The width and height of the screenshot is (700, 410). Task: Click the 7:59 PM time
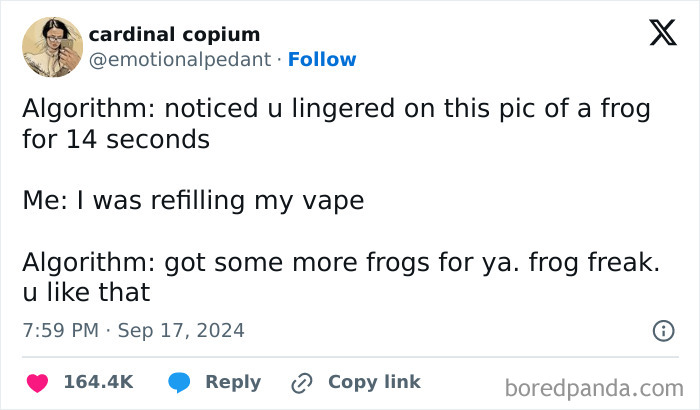point(59,330)
